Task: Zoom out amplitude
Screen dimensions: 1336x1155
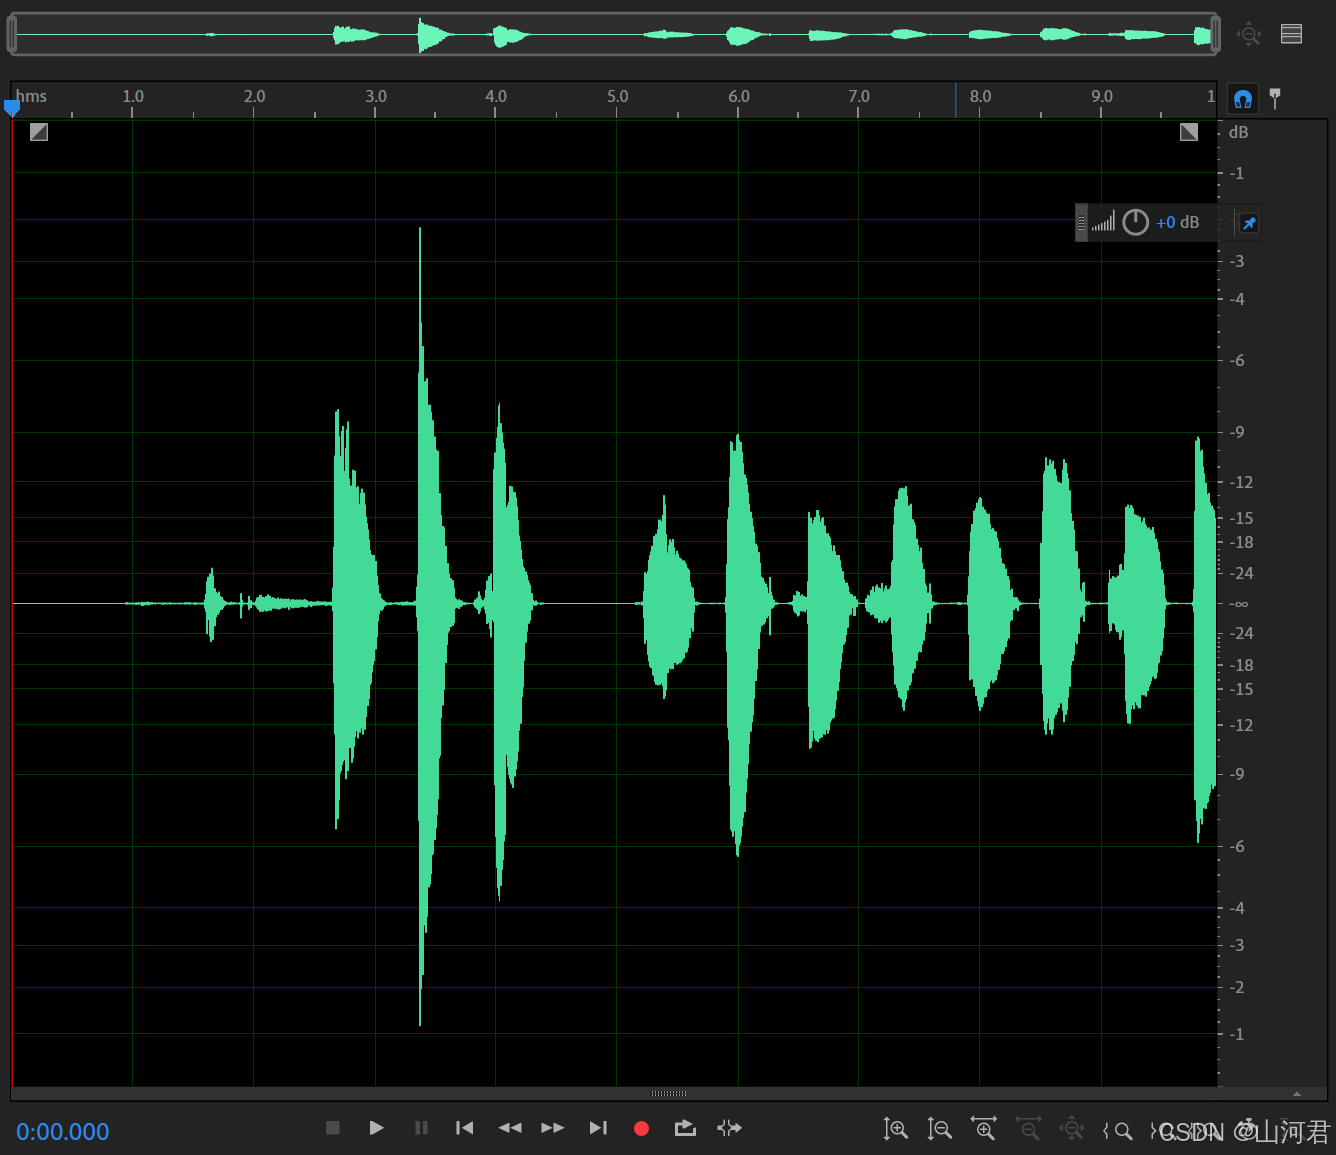Action: pos(939,1129)
